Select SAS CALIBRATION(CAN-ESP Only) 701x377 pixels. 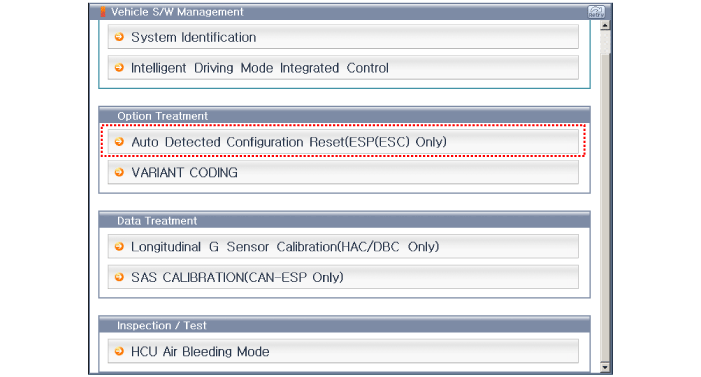point(343,277)
